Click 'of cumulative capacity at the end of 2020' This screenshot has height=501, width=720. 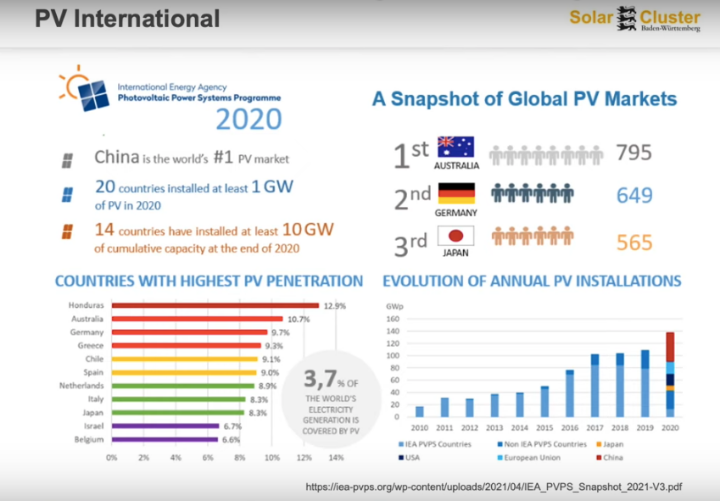tap(197, 248)
